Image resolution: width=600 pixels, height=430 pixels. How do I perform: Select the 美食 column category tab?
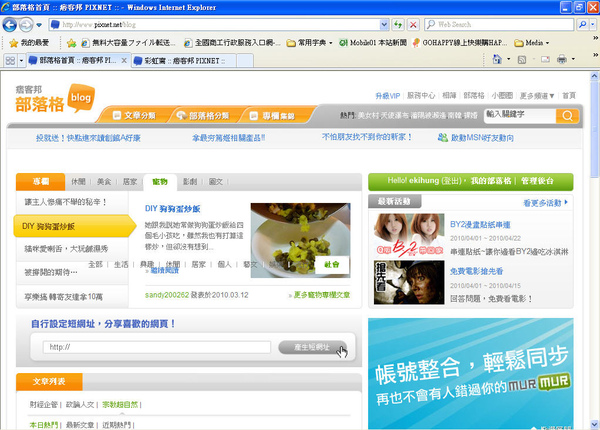[104, 182]
